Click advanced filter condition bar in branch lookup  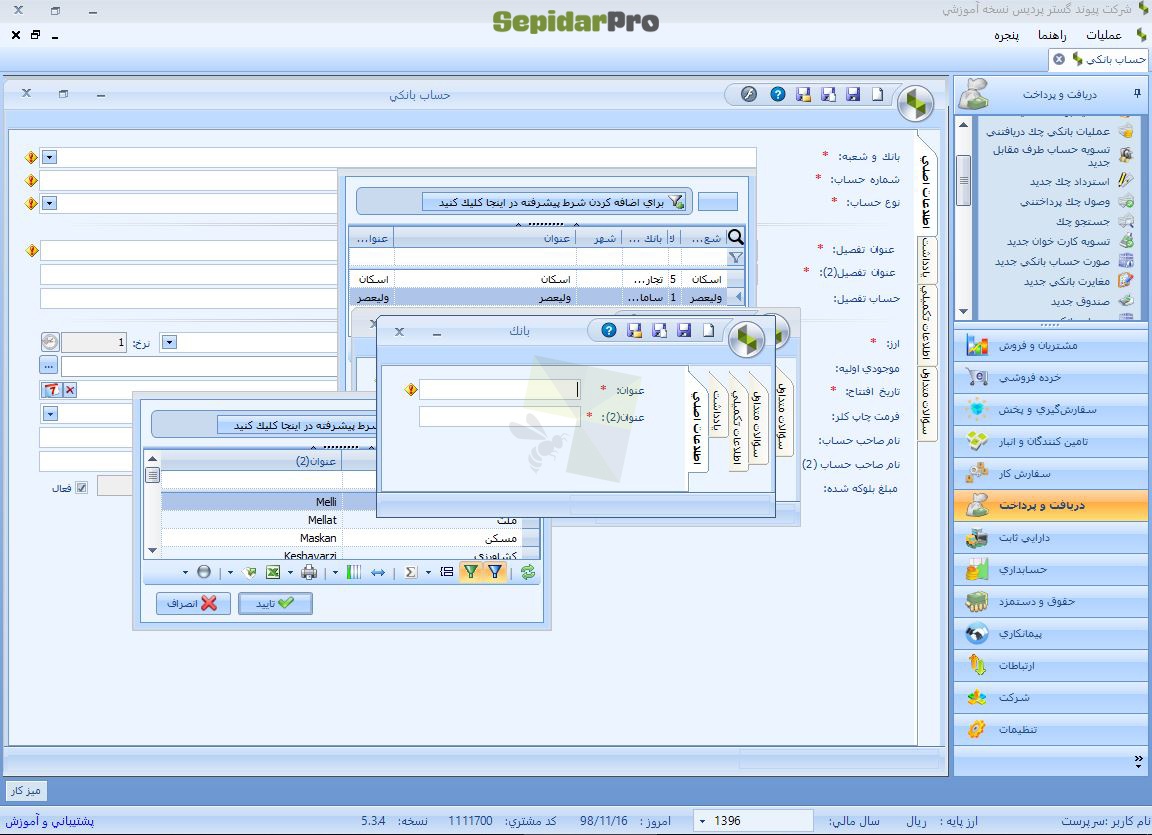click(555, 202)
